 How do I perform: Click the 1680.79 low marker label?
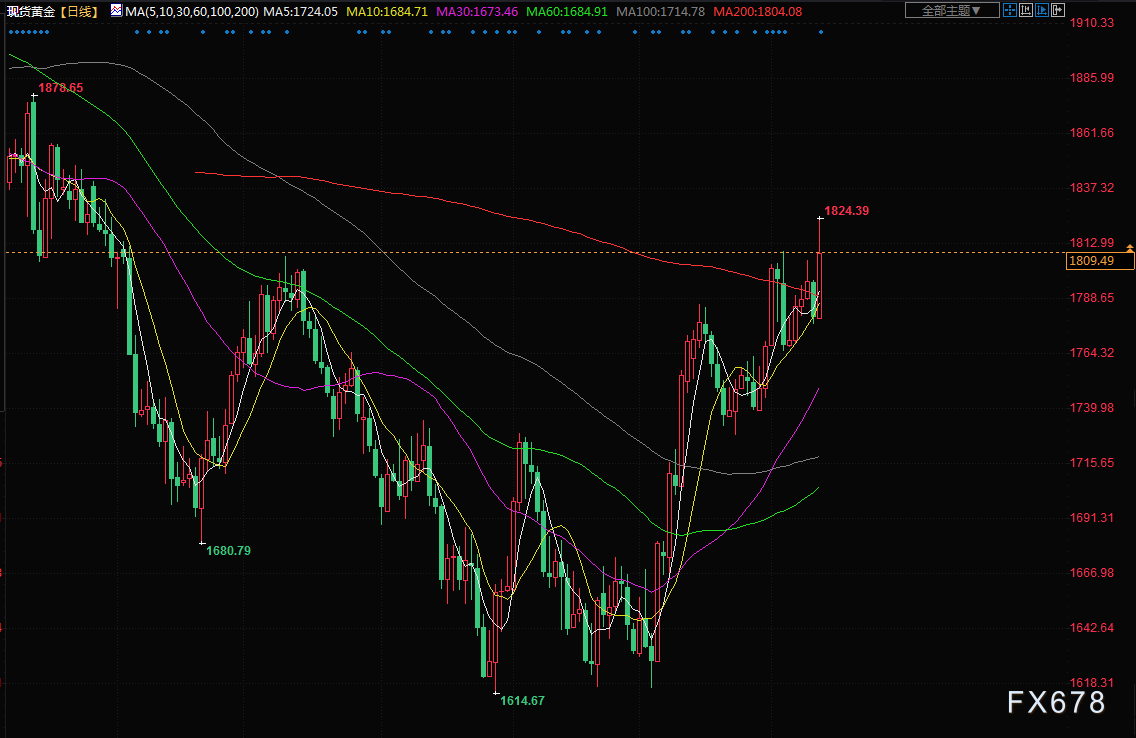[228, 550]
